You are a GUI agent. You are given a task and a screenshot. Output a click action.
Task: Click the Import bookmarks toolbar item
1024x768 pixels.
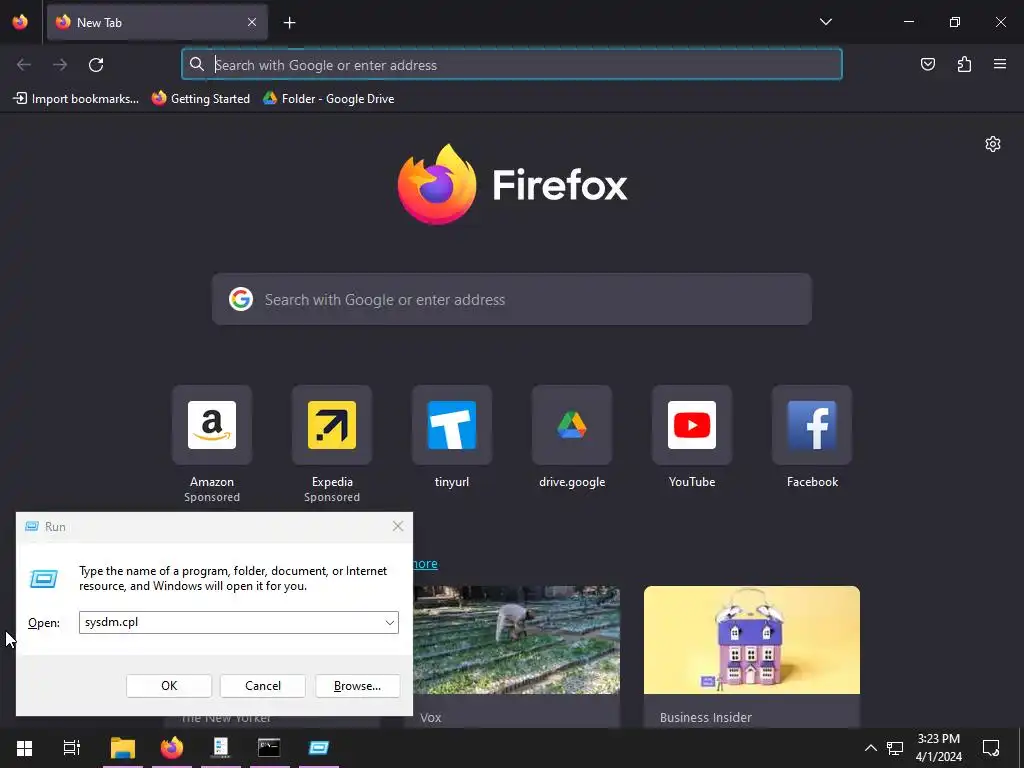[76, 99]
